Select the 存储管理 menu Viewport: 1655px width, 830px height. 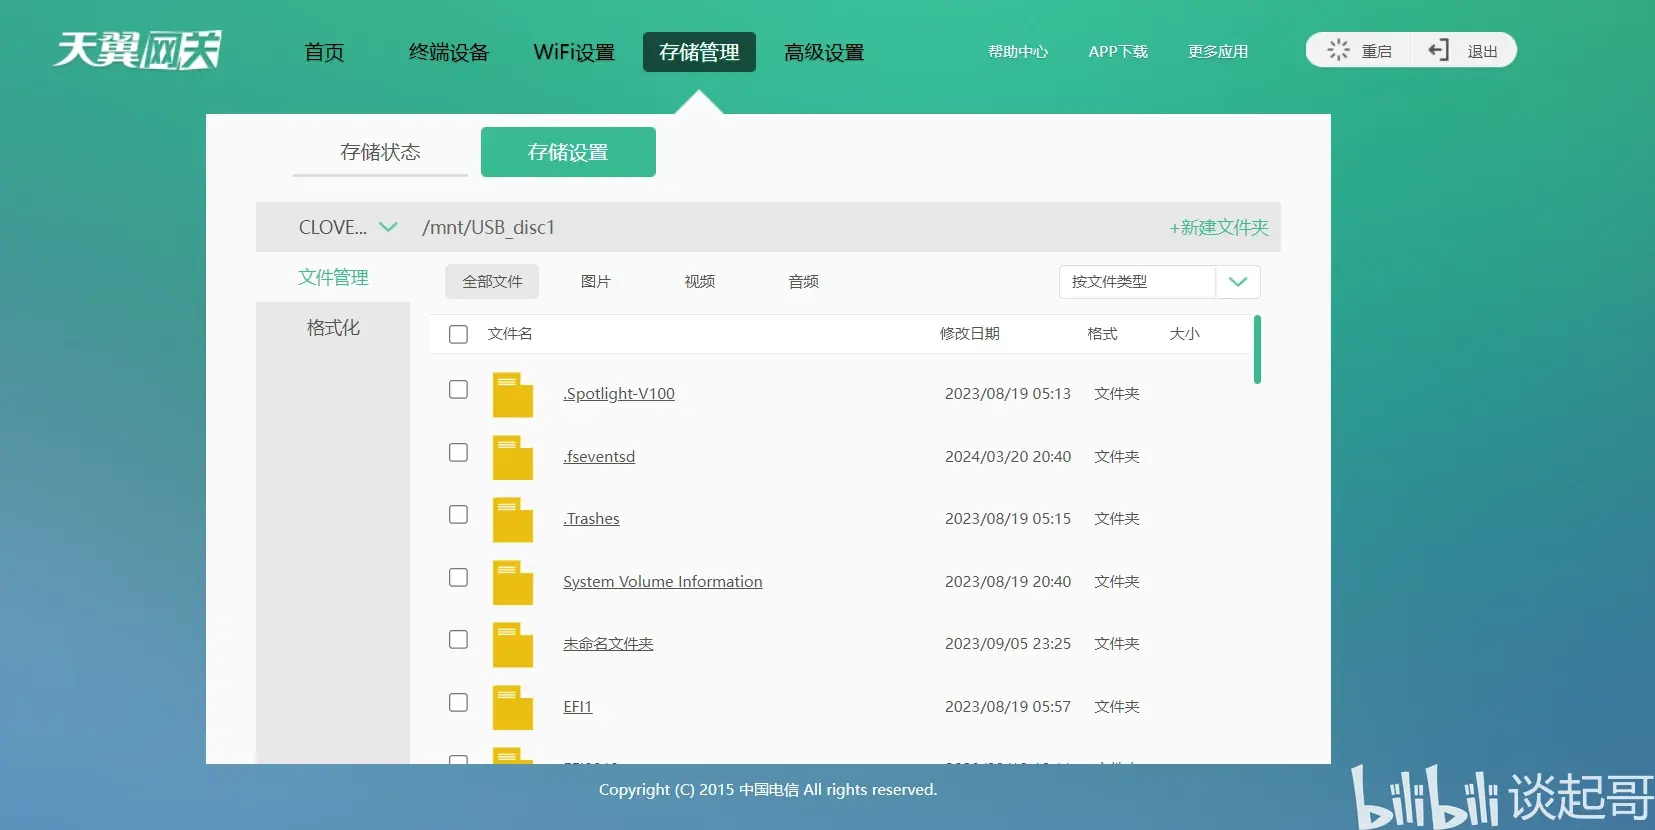699,52
